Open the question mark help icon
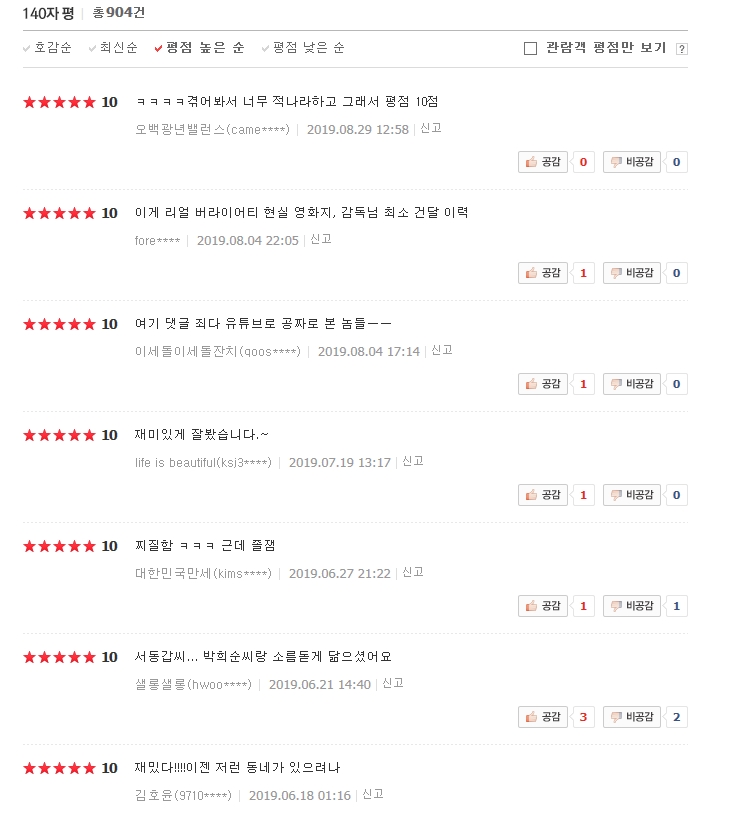The image size is (743, 815). coord(682,49)
